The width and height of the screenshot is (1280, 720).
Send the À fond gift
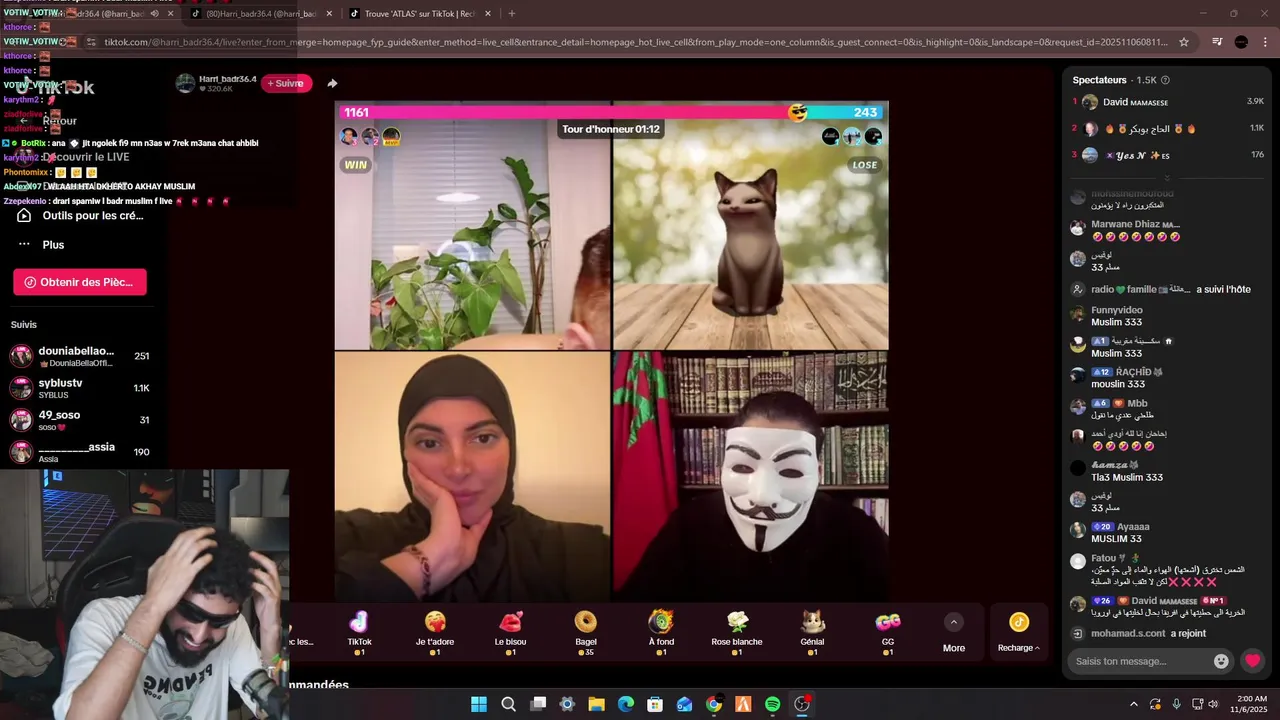tap(661, 632)
